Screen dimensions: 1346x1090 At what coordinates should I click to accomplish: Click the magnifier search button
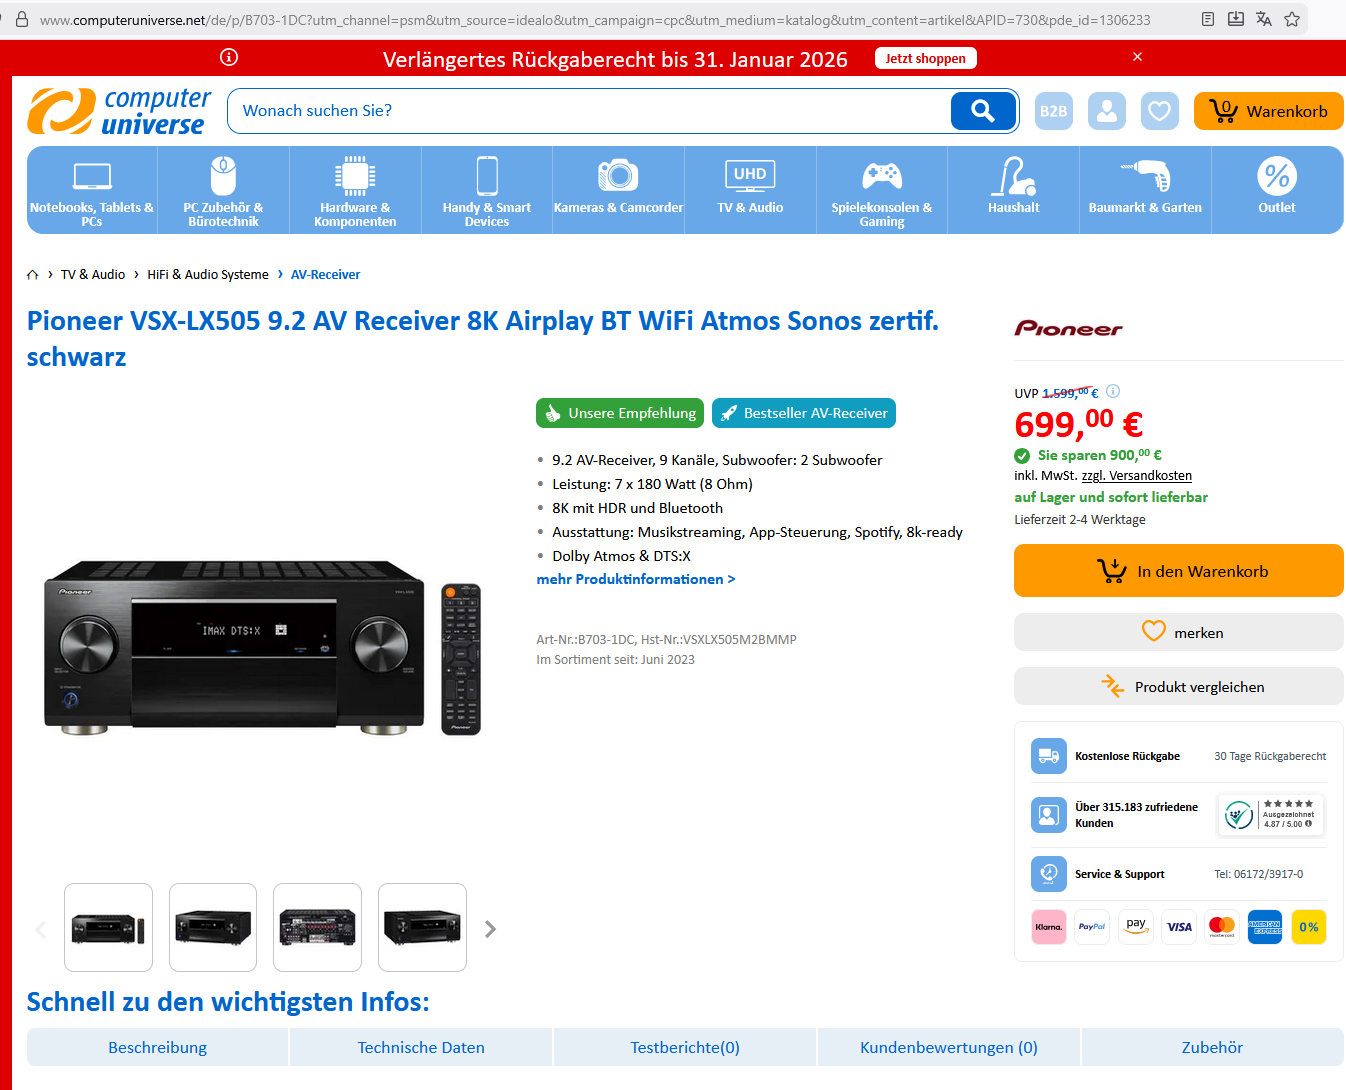coord(983,111)
